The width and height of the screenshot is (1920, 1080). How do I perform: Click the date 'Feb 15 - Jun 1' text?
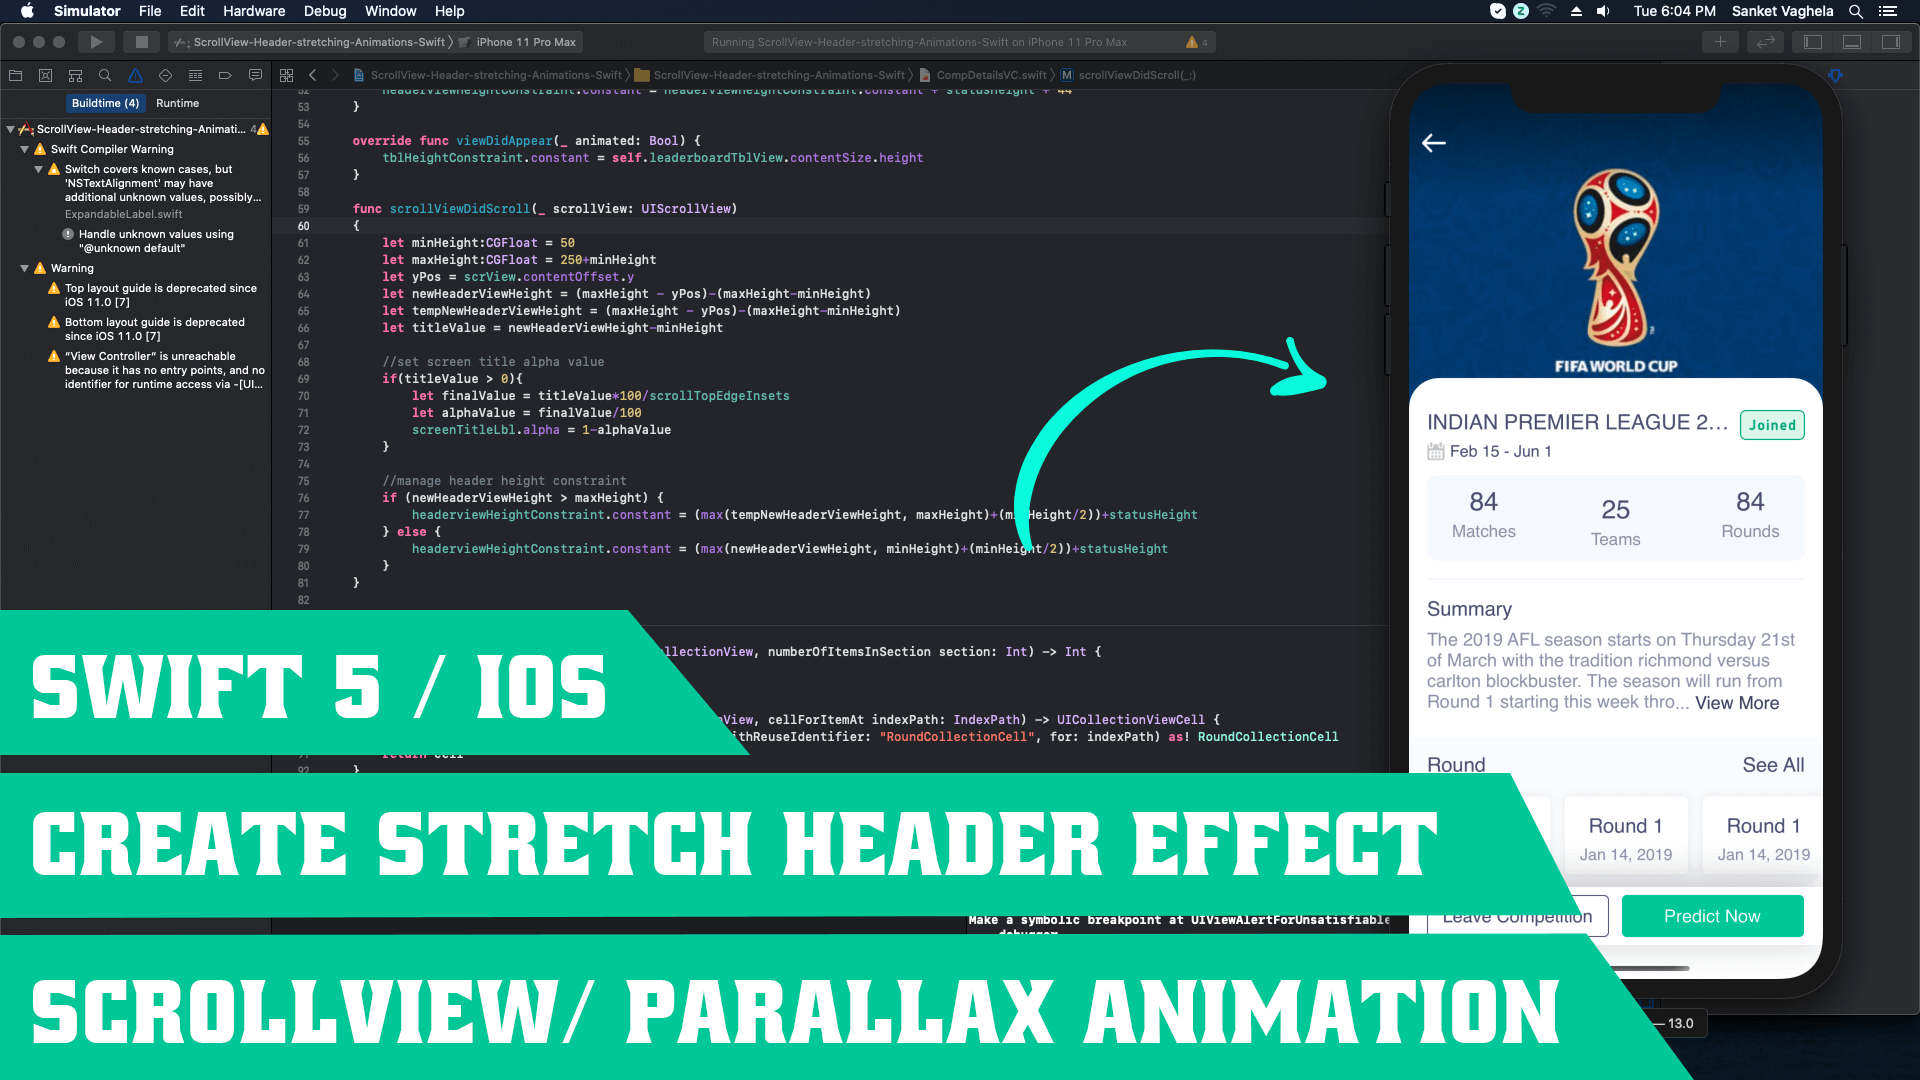(1500, 451)
